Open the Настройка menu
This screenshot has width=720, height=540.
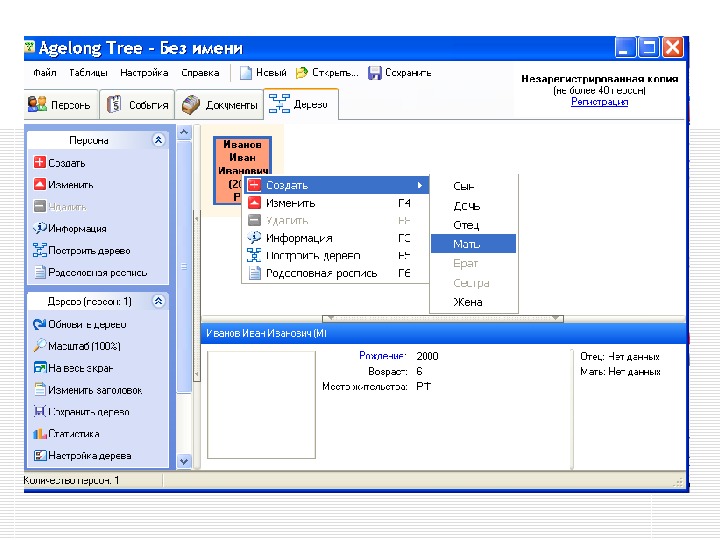tap(144, 73)
